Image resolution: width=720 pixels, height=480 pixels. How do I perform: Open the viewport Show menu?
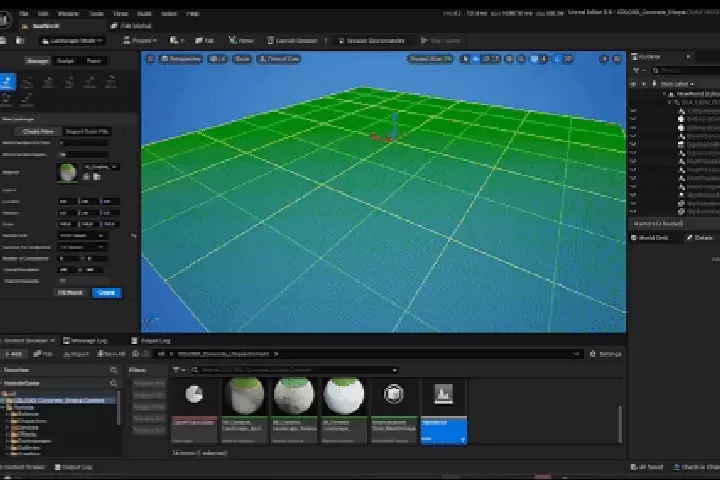tap(242, 59)
